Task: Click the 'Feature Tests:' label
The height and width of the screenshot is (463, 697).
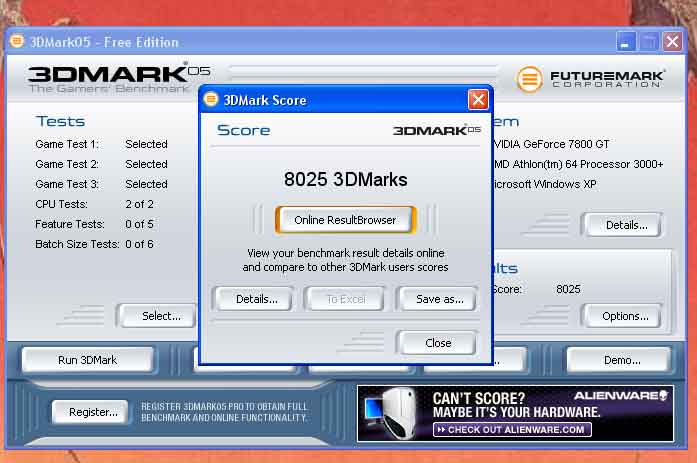Action: click(70, 224)
